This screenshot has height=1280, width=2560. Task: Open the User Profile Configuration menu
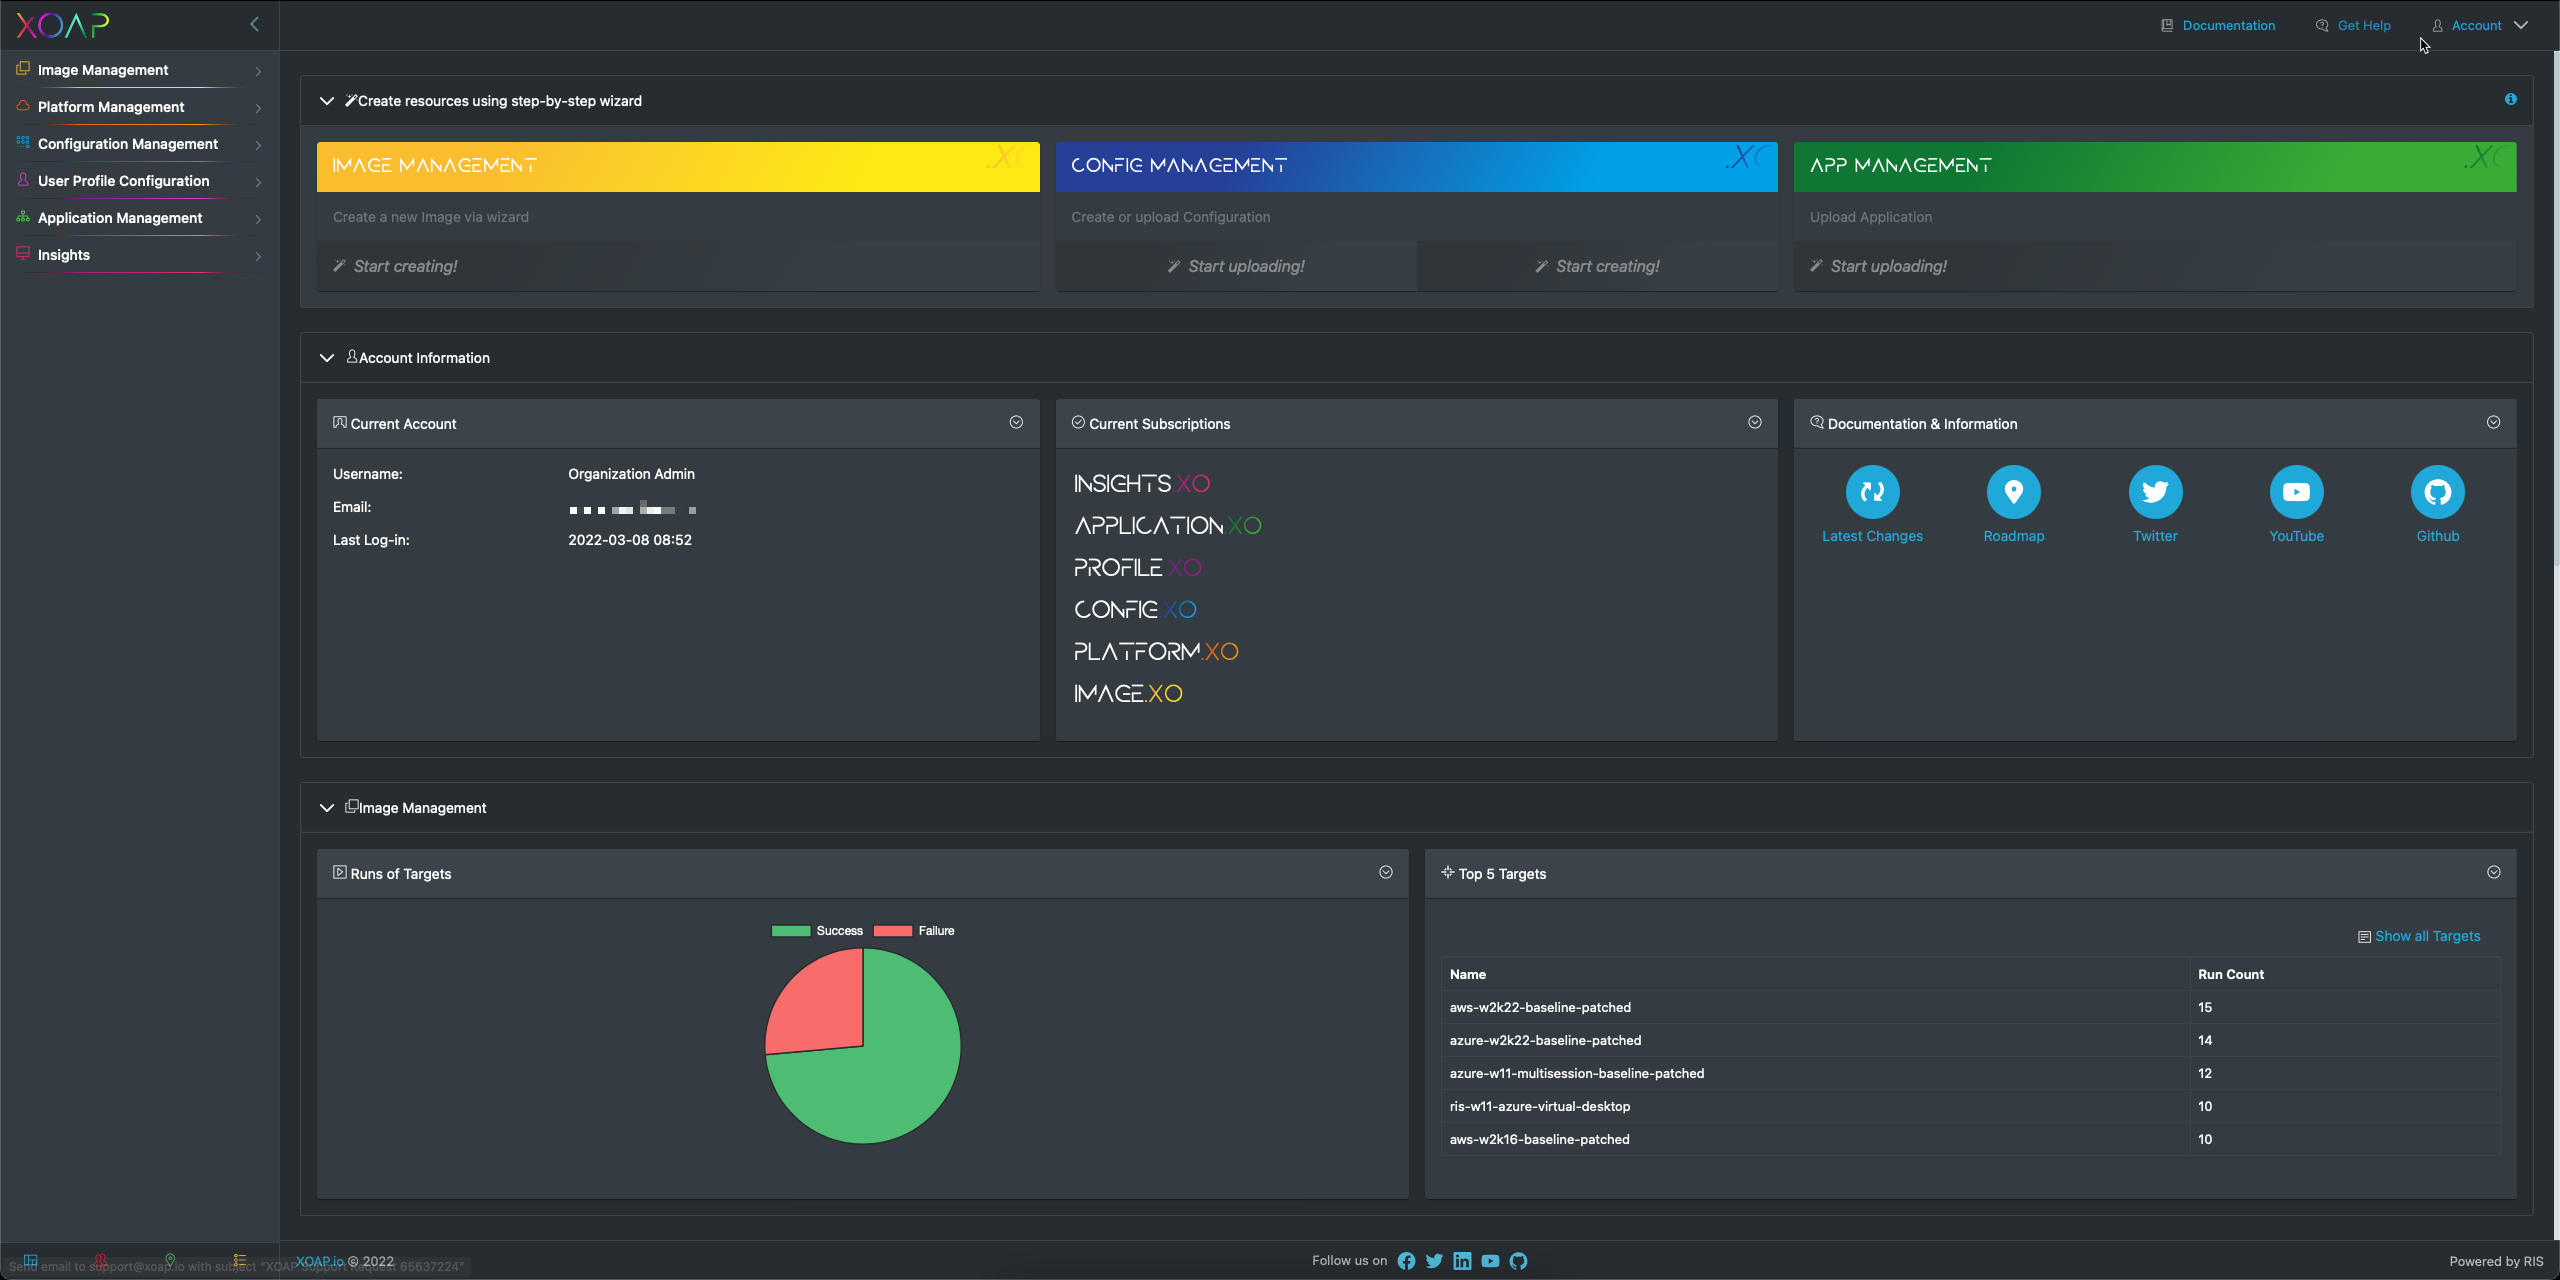(x=139, y=181)
